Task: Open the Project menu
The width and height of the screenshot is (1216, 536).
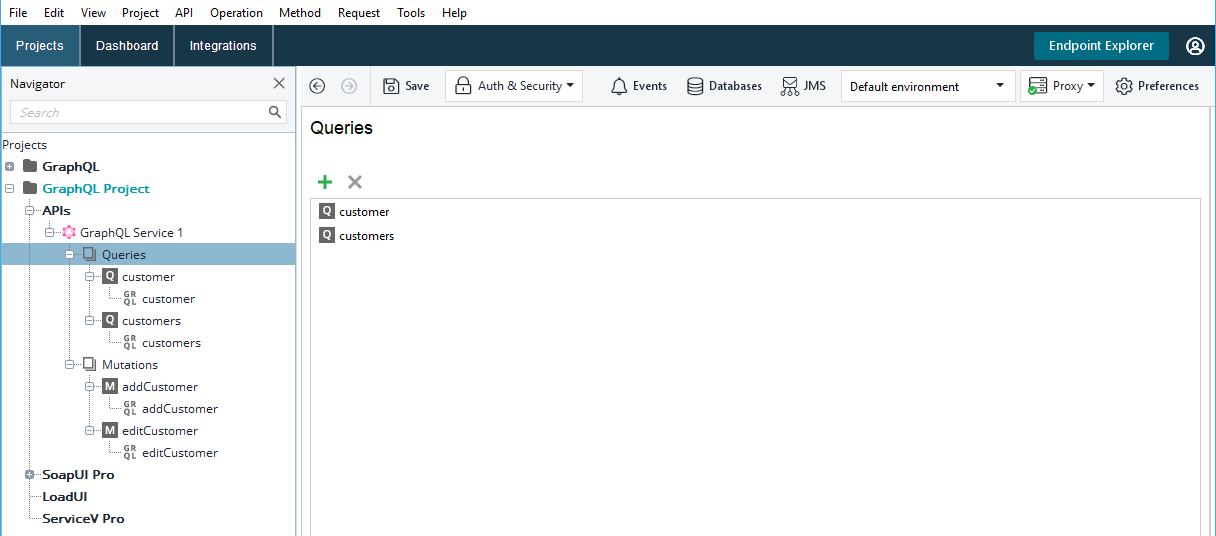Action: click(140, 13)
